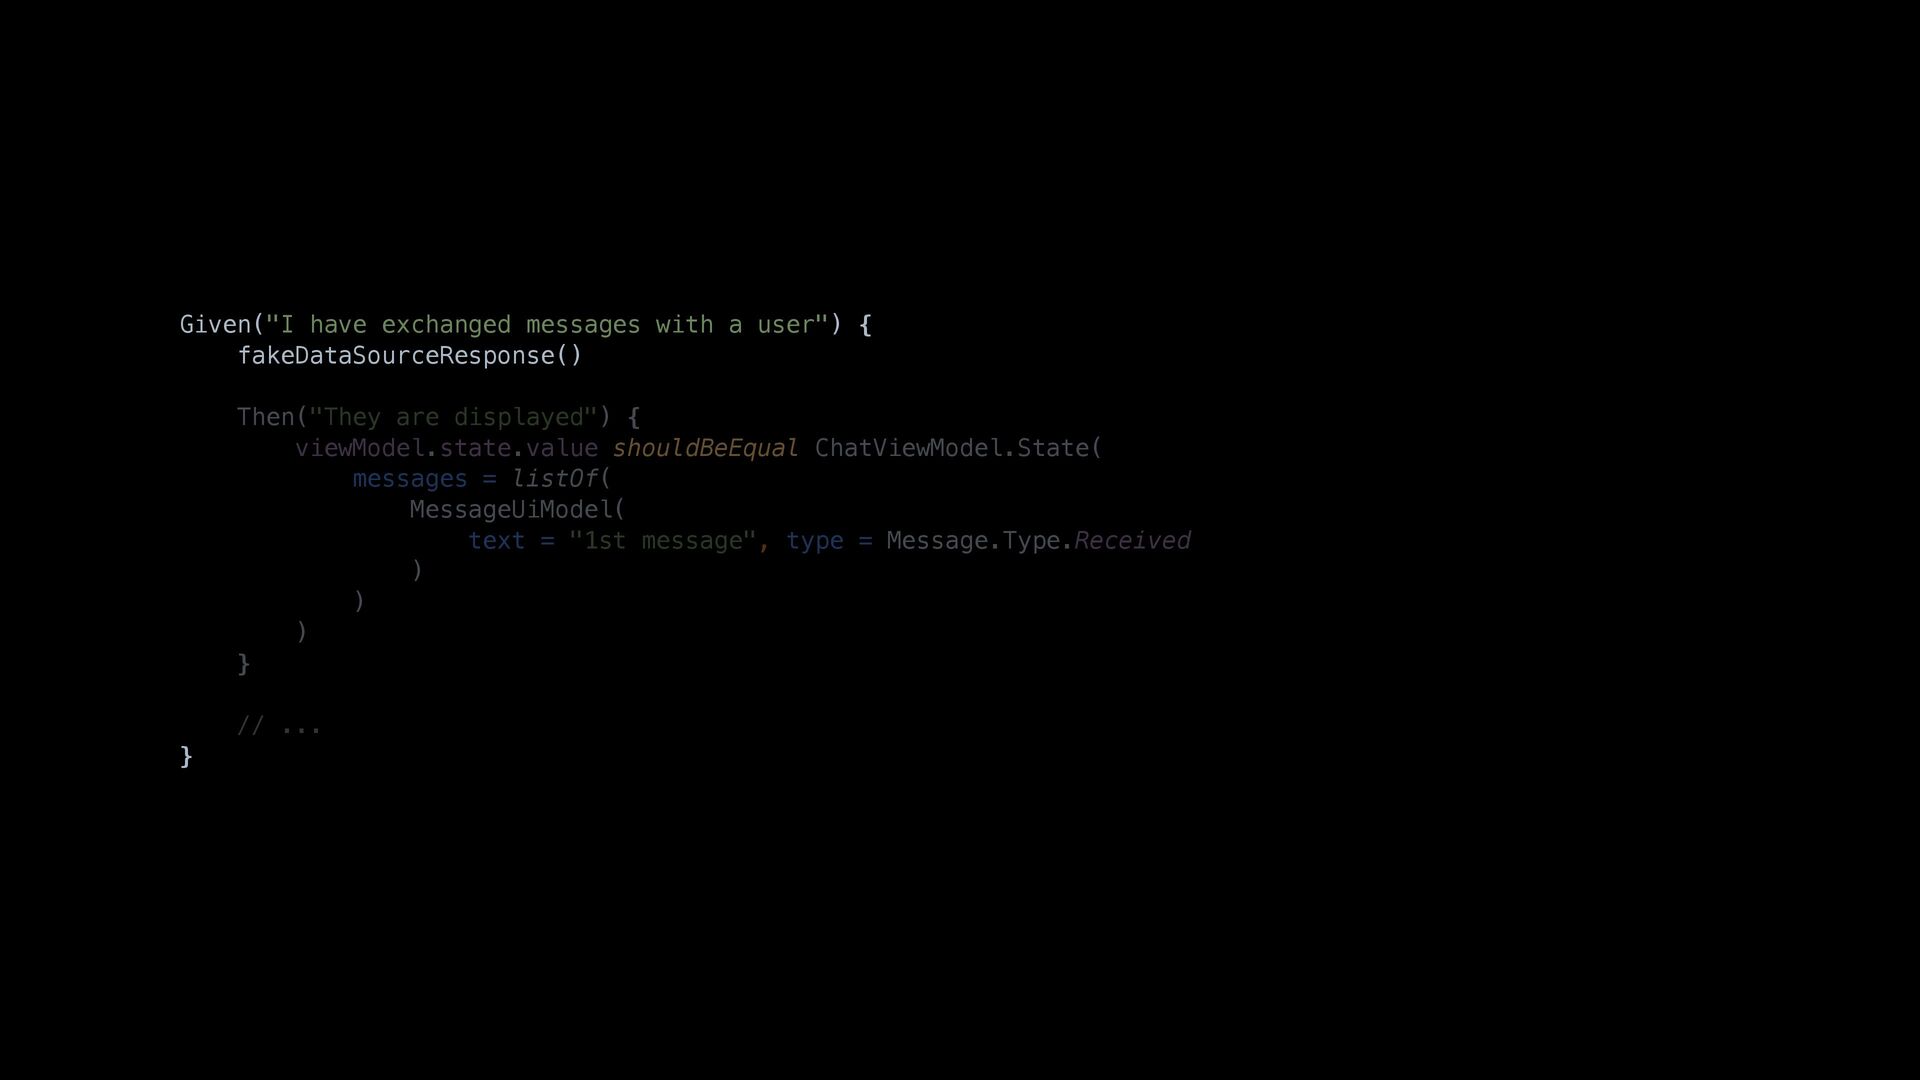Screen dimensions: 1920x1080
Task: Click the listOf function call
Action: [554, 479]
